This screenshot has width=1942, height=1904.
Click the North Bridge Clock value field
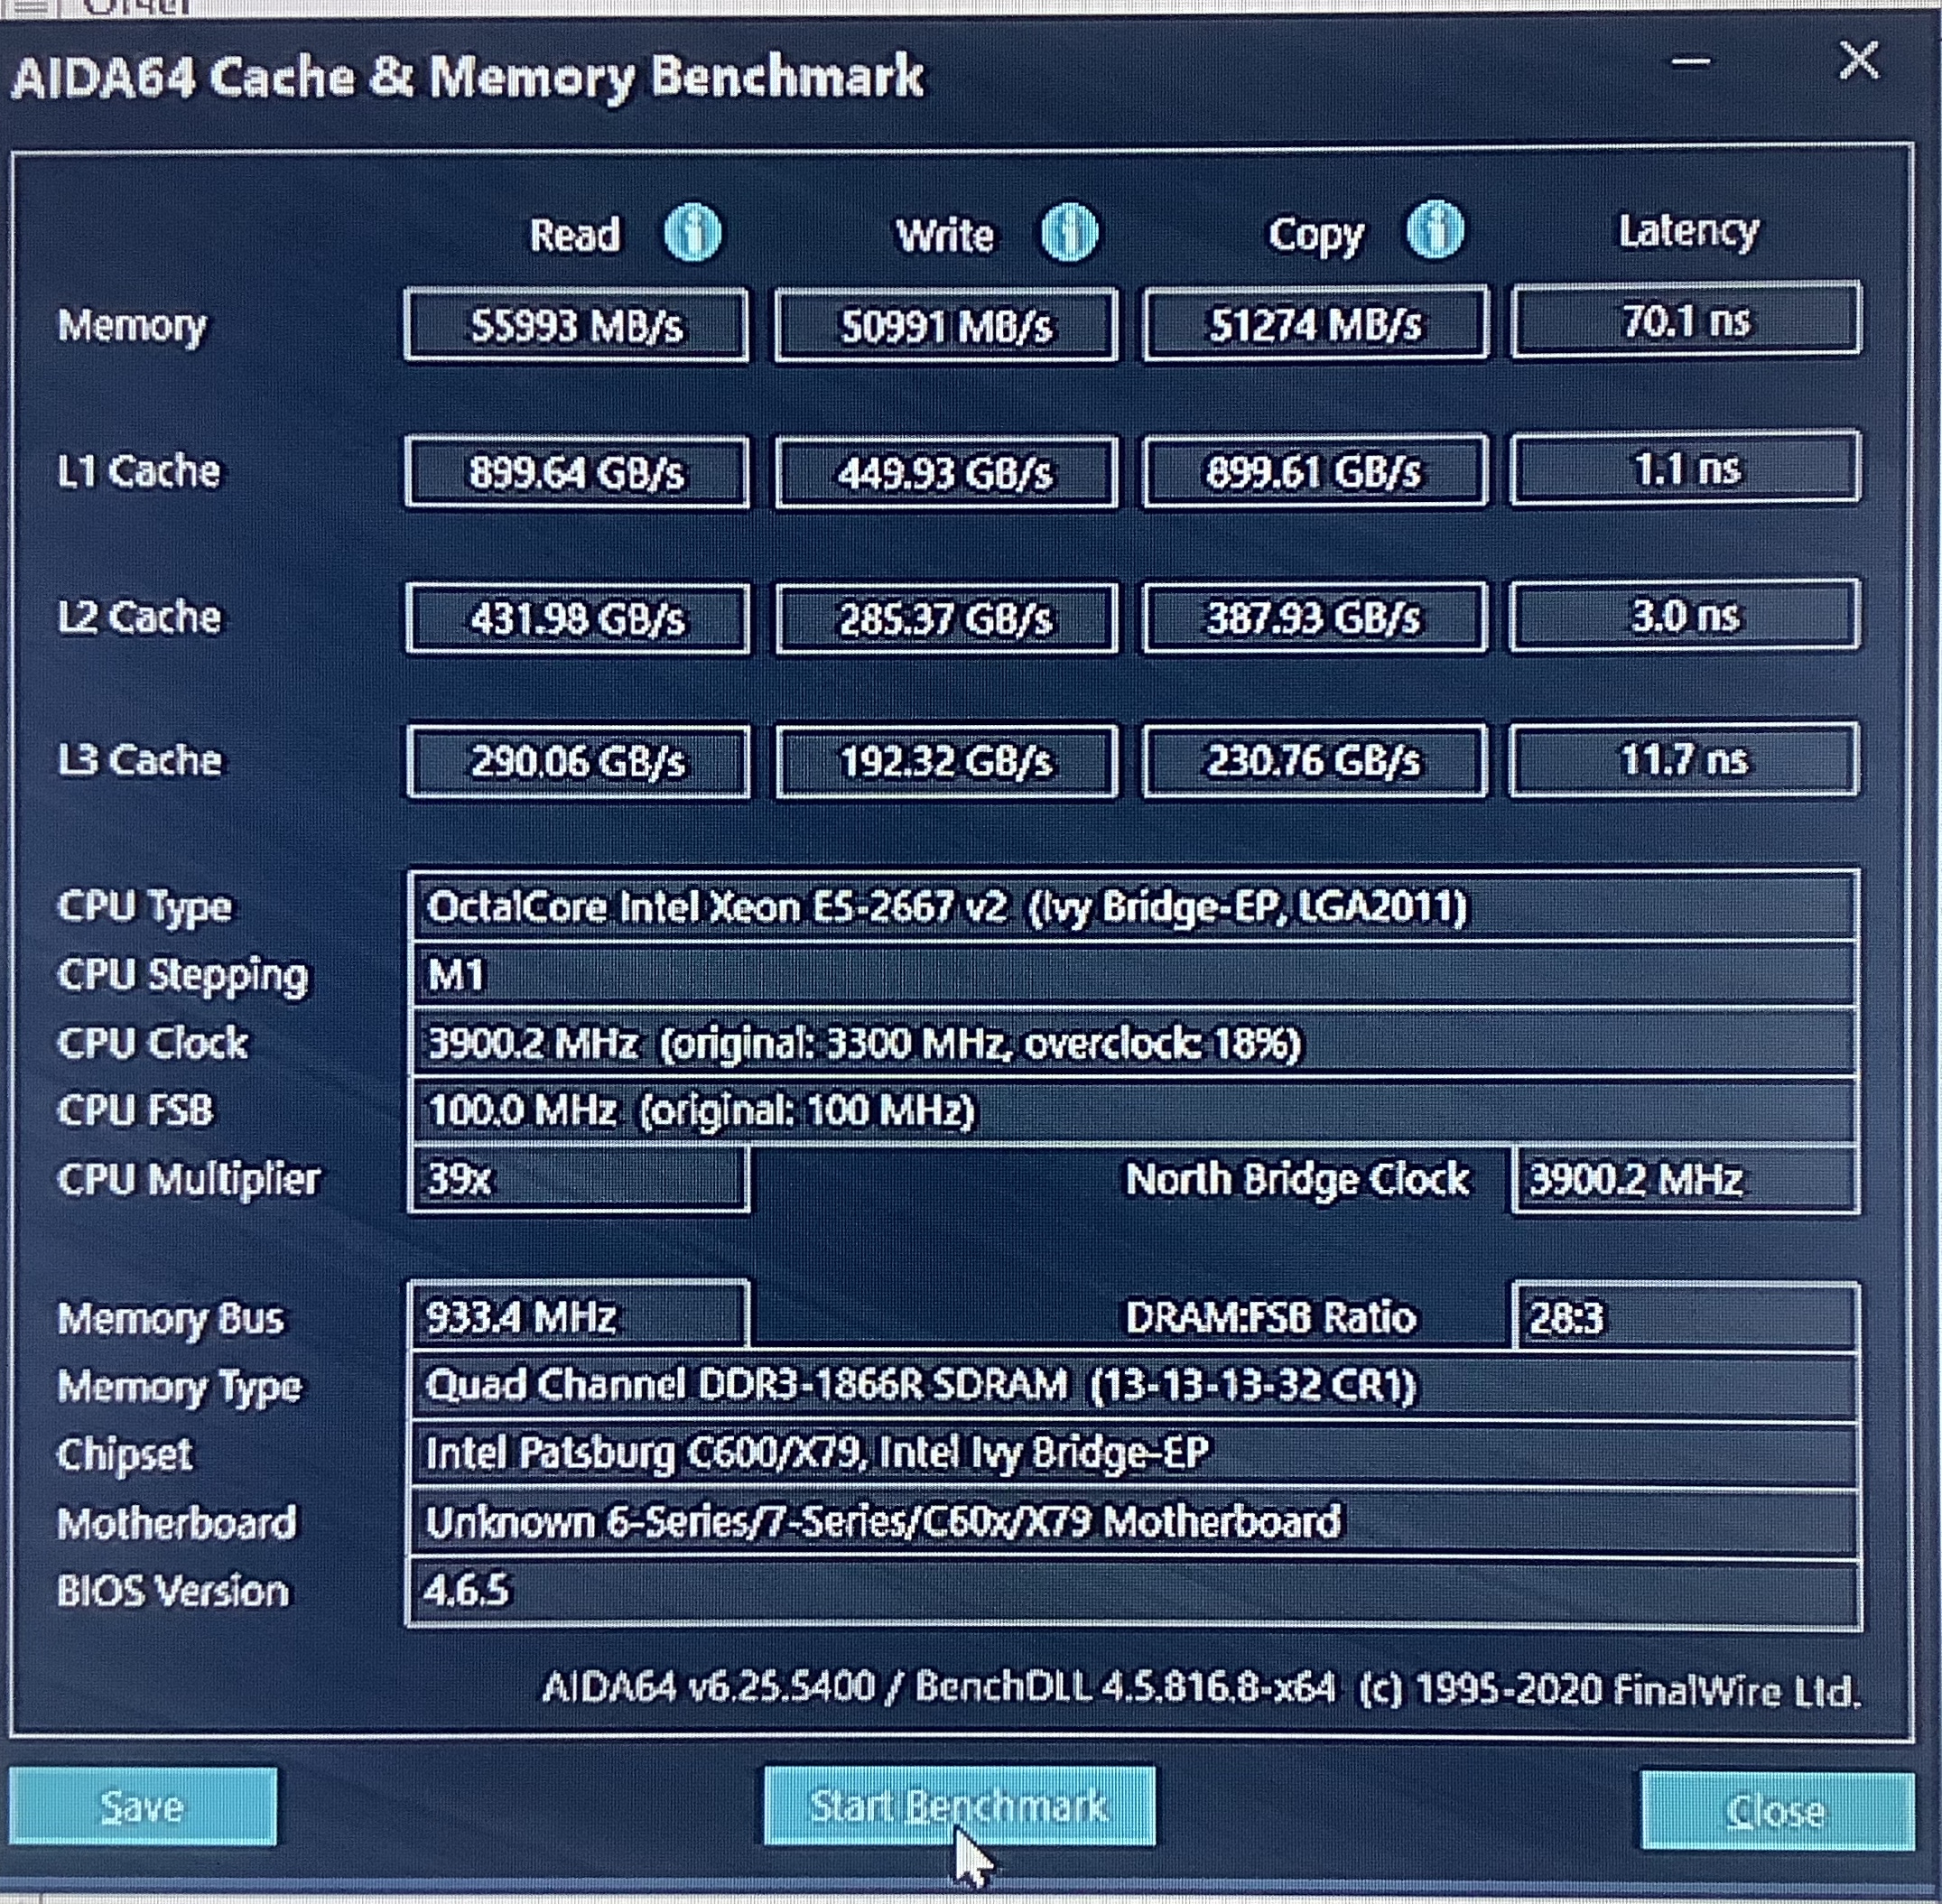pyautogui.click(x=1686, y=1180)
